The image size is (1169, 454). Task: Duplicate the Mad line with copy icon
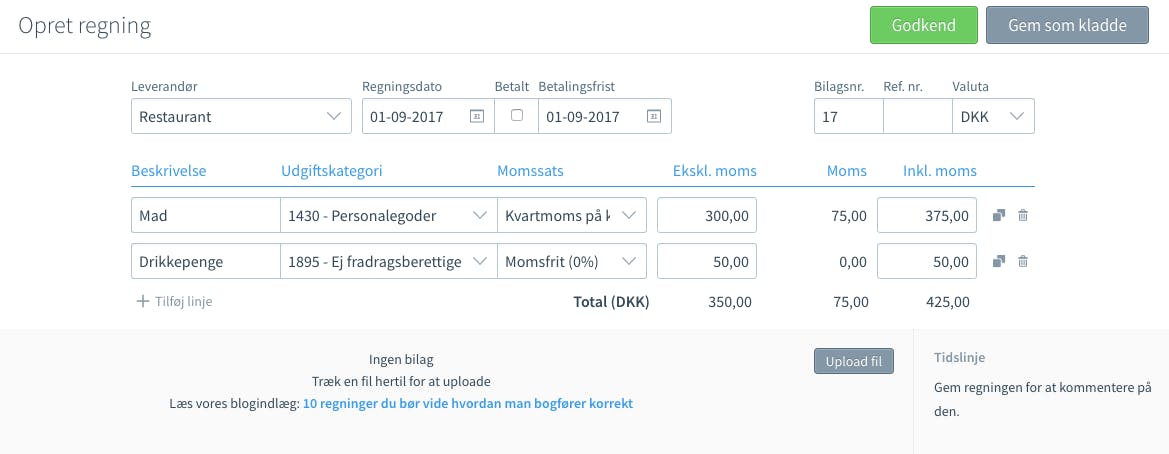click(x=1000, y=215)
